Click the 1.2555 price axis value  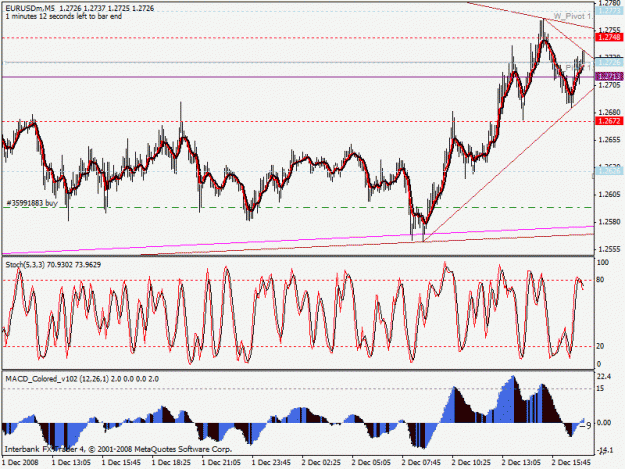click(609, 249)
